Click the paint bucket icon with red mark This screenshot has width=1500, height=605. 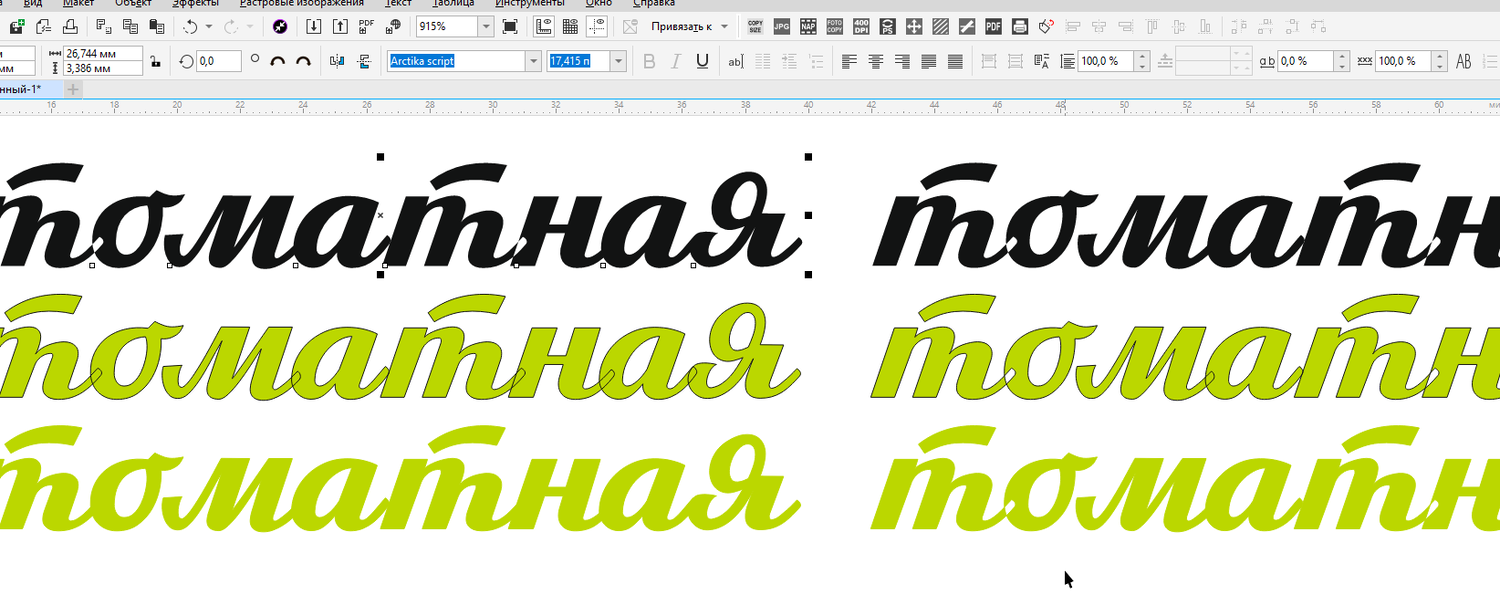tap(1046, 26)
